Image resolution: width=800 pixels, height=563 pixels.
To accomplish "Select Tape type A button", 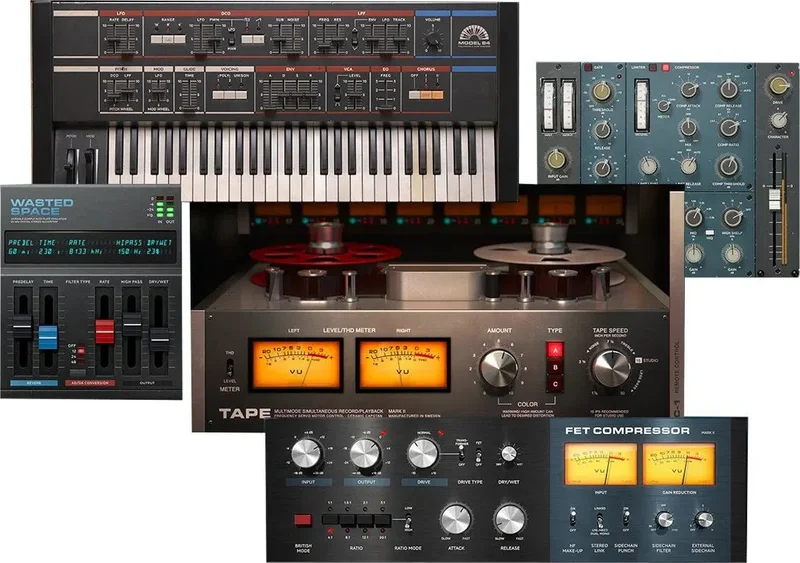I will point(555,350).
